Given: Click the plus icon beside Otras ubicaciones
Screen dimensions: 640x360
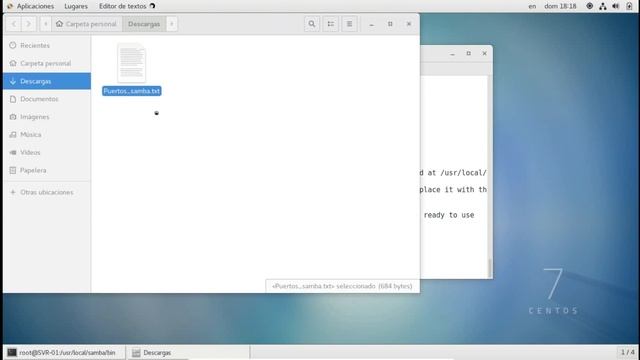Looking at the screenshot, I should [x=13, y=192].
